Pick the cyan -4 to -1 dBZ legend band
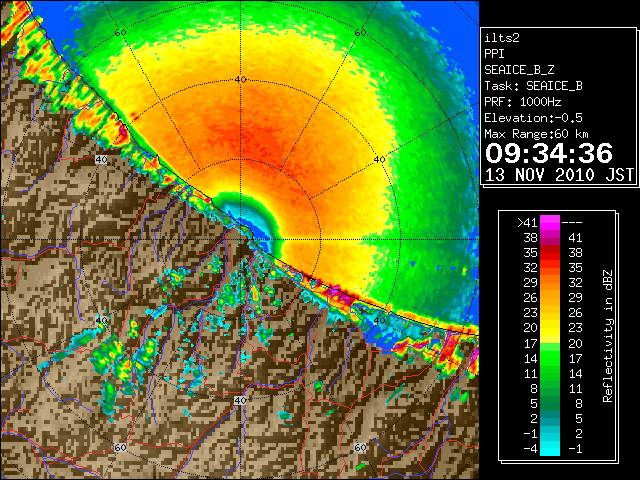The image size is (640, 480). coord(550,449)
